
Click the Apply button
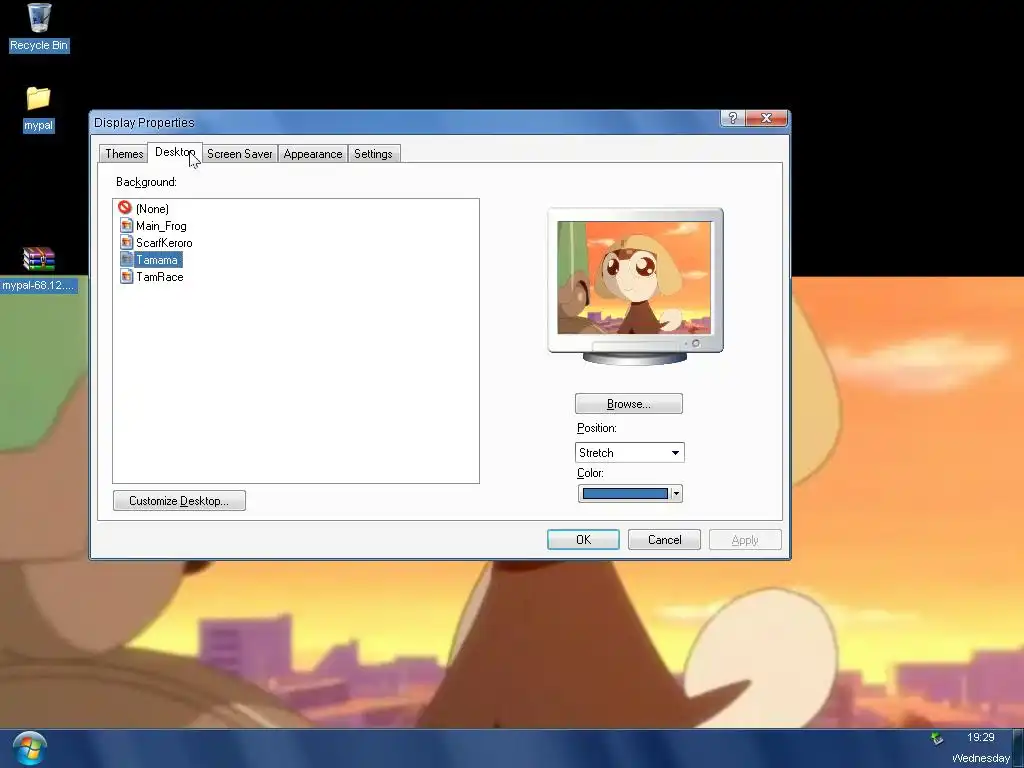click(745, 539)
